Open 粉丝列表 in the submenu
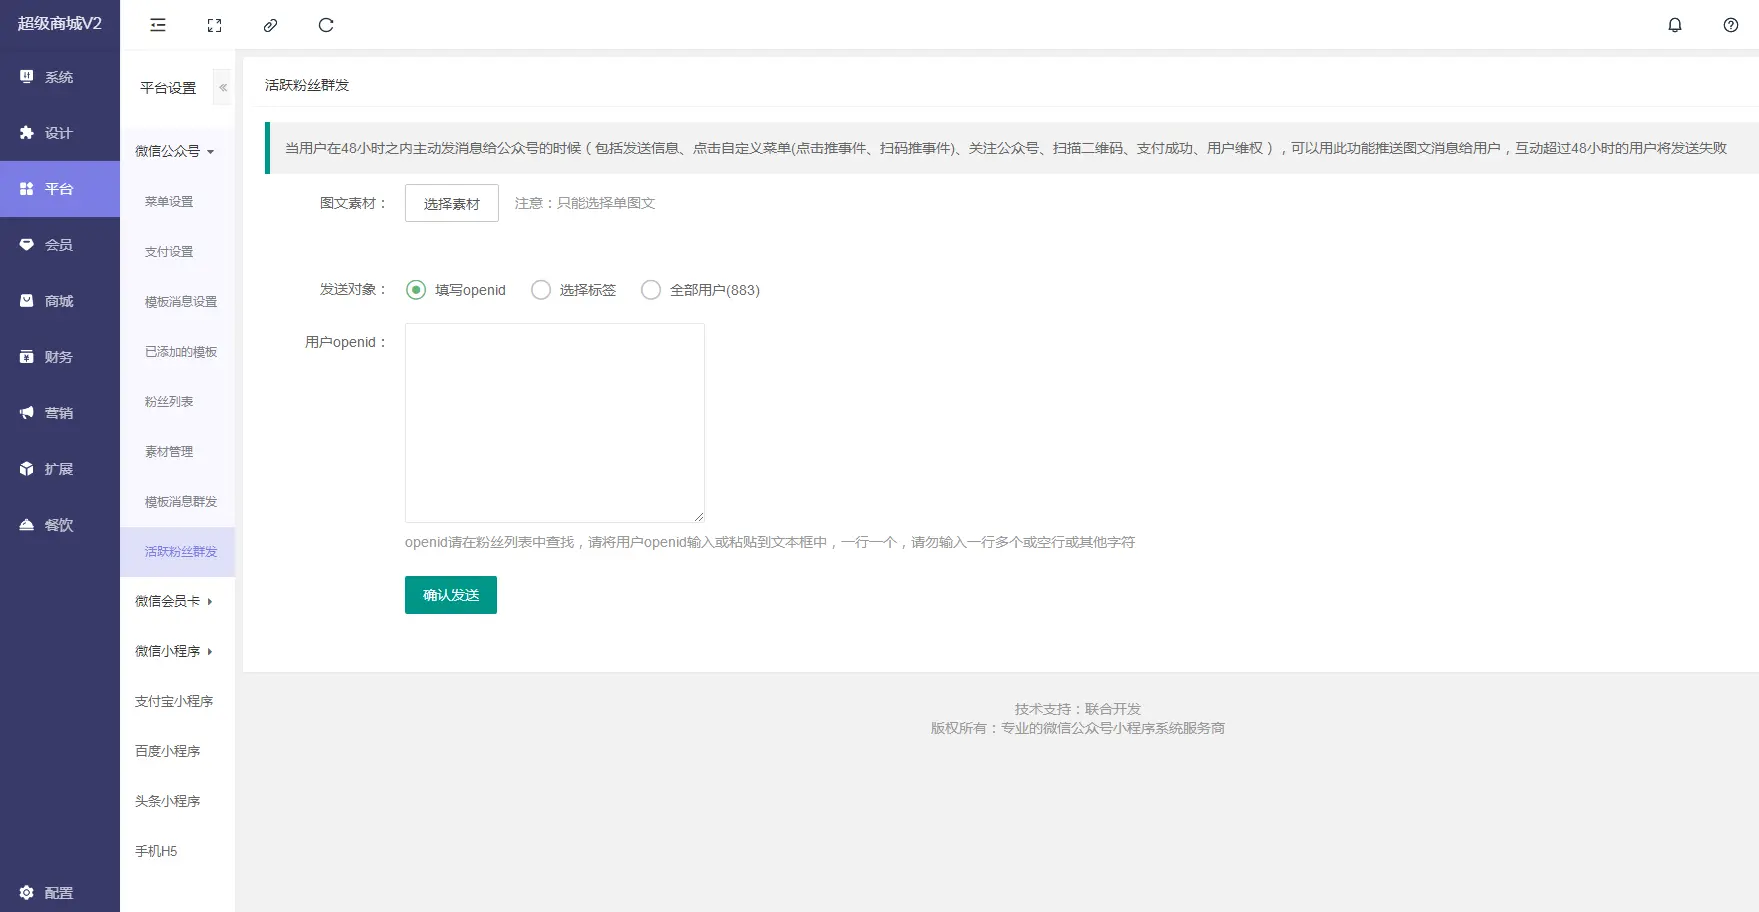The width and height of the screenshot is (1759, 912). [177, 401]
